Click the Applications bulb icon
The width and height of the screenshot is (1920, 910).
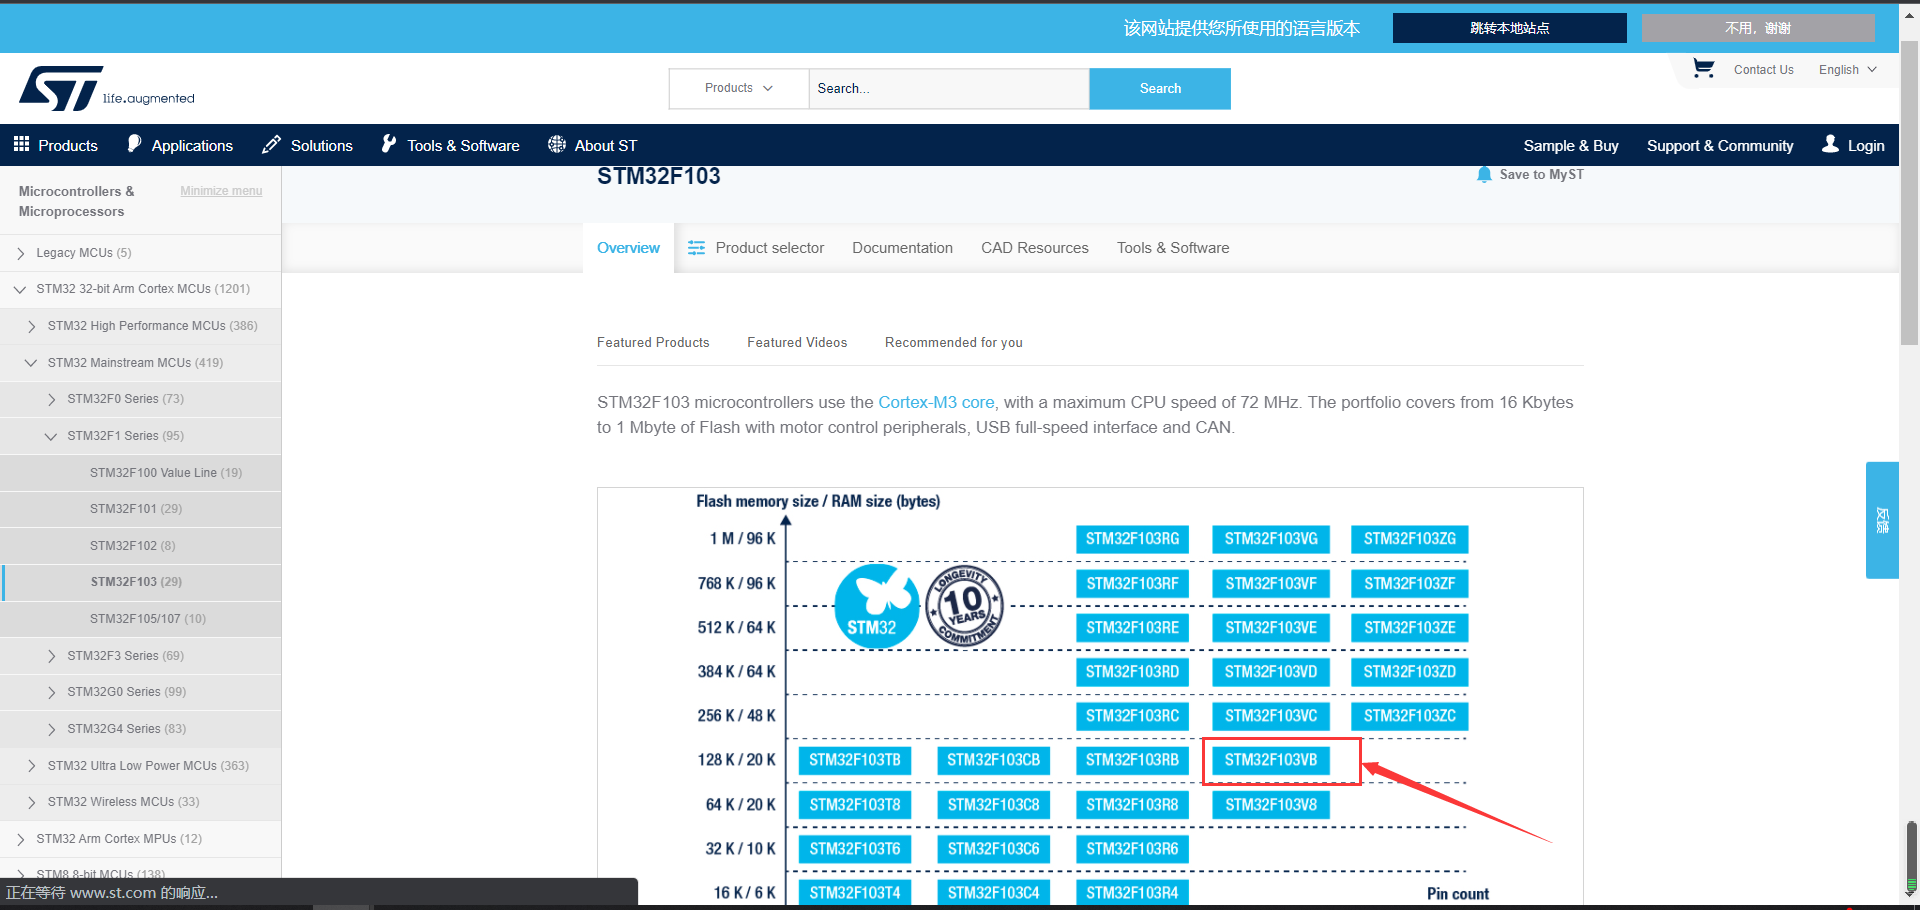(134, 144)
